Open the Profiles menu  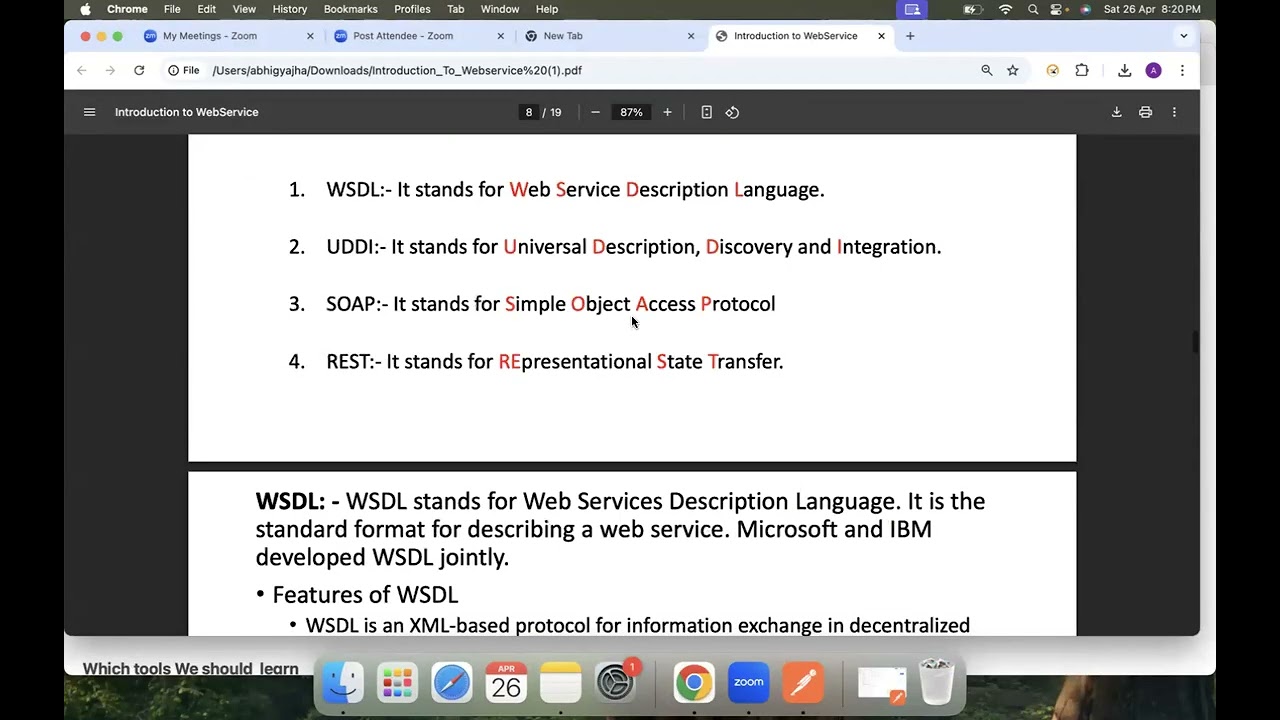[x=412, y=9]
